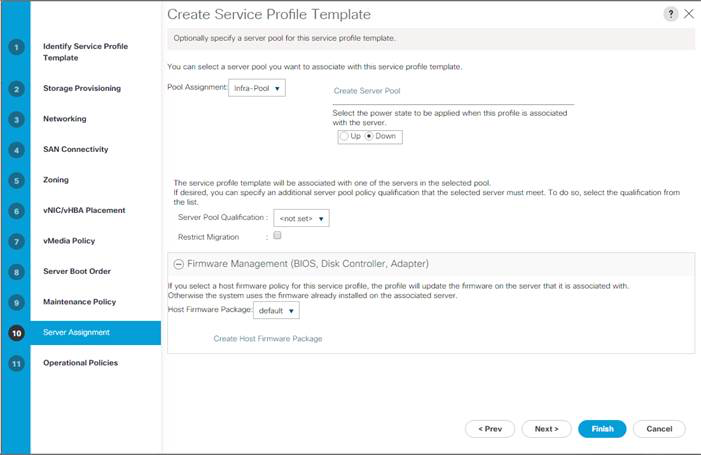Image resolution: width=701 pixels, height=455 pixels.
Task: Open the Pool Assignment dropdown
Action: [259, 88]
